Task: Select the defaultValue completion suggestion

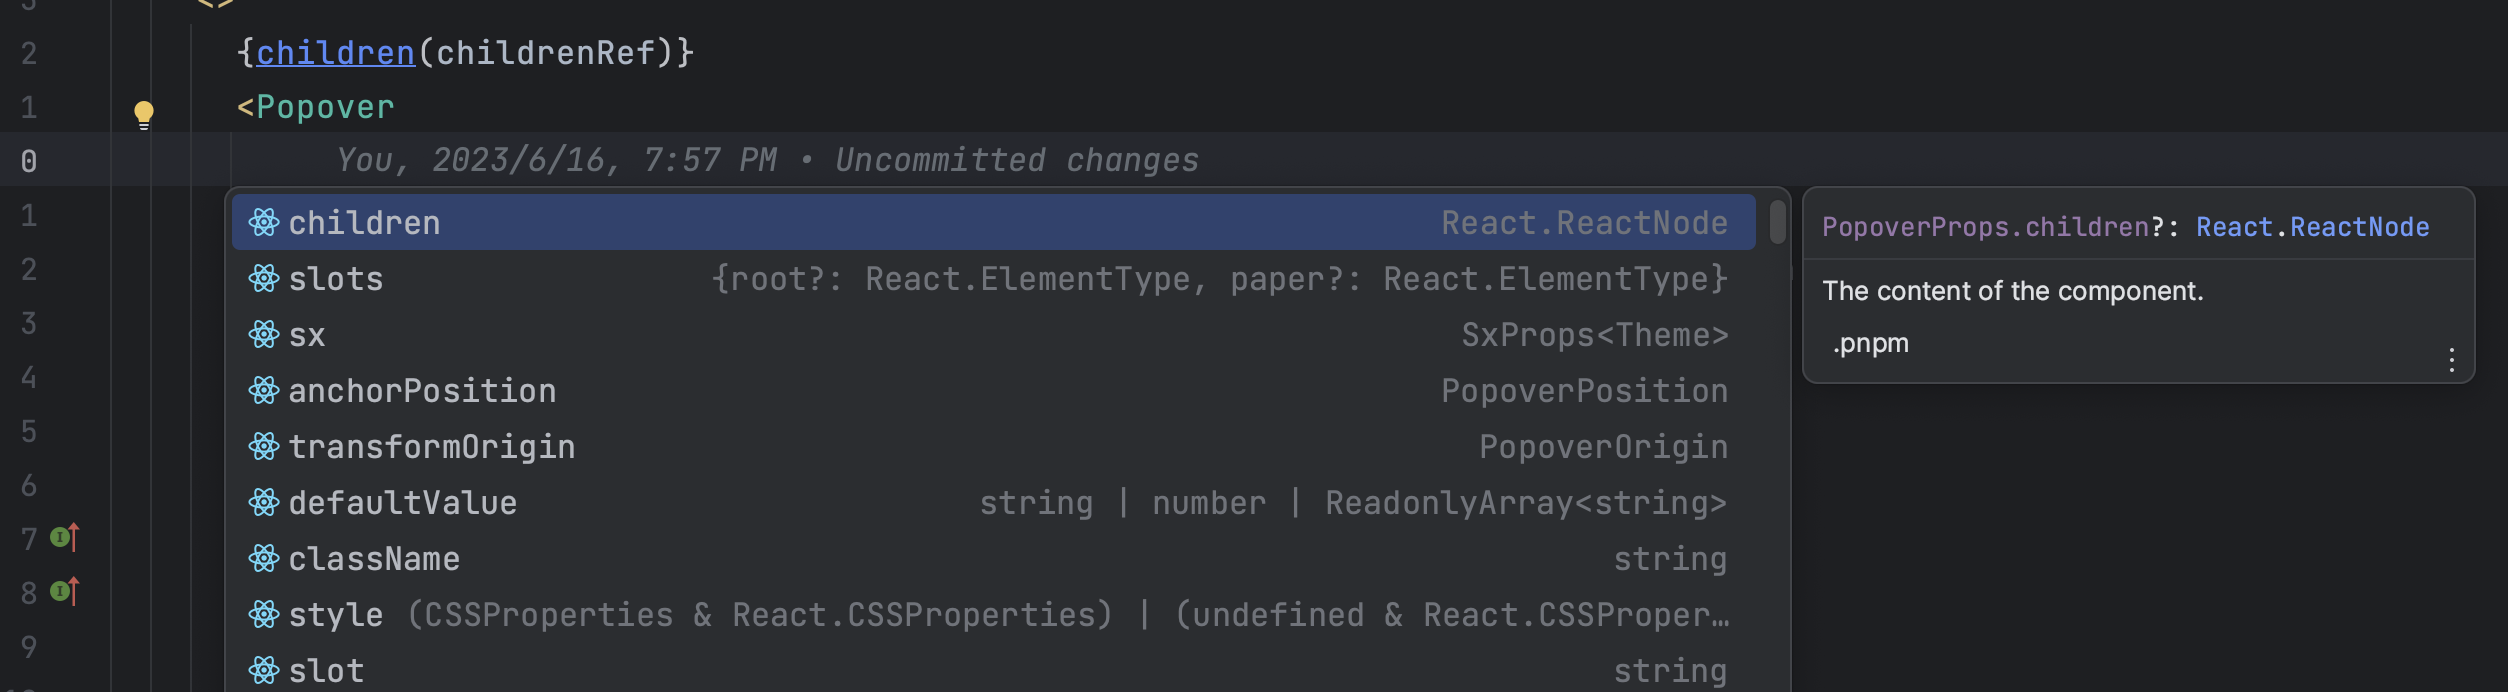Action: point(402,503)
